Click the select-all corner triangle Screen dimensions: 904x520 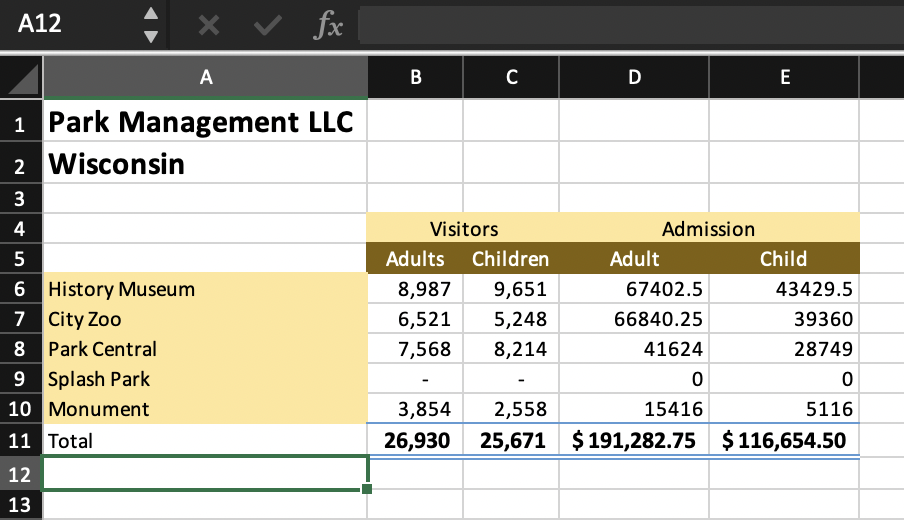[22, 79]
